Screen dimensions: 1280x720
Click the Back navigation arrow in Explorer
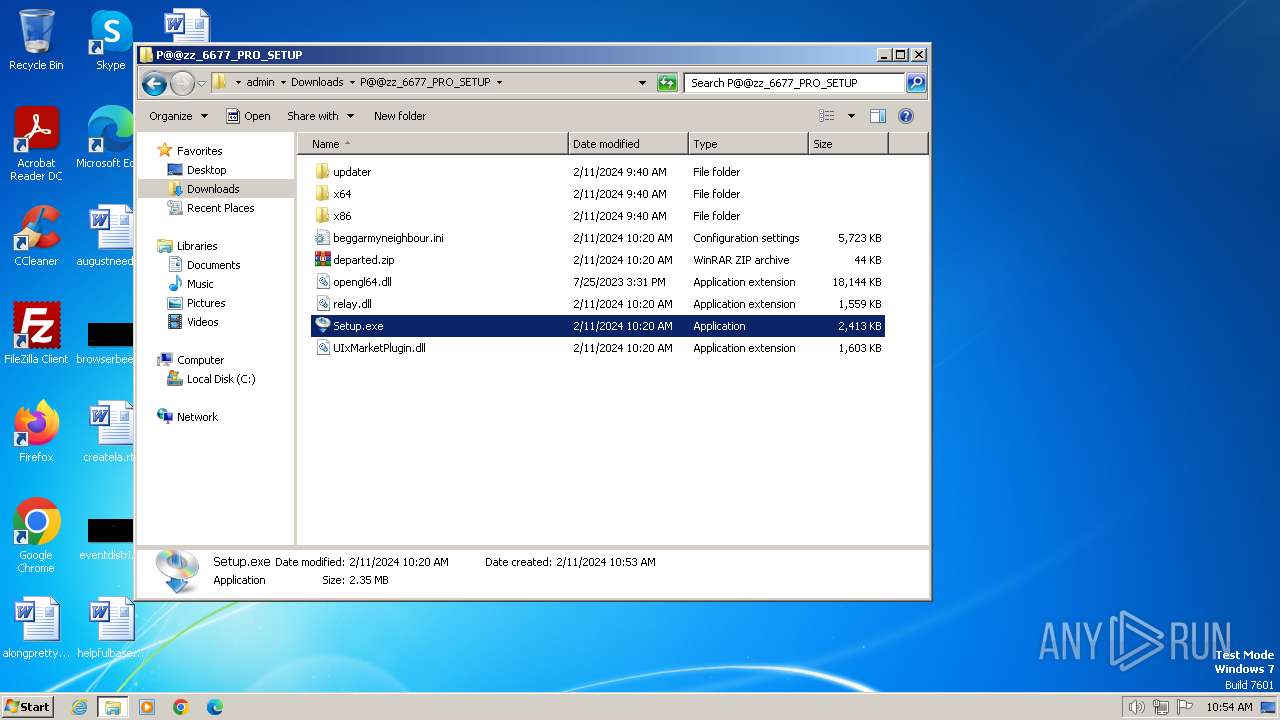pyautogui.click(x=154, y=83)
